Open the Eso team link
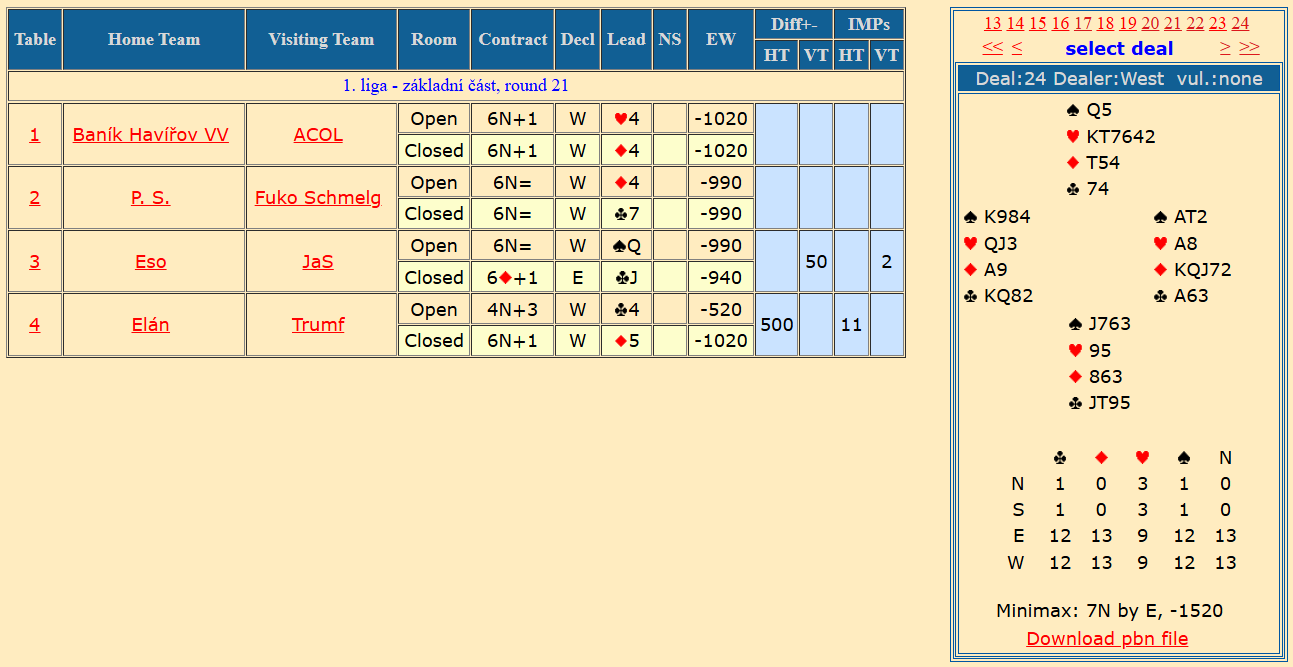The image size is (1293, 667). click(x=151, y=261)
